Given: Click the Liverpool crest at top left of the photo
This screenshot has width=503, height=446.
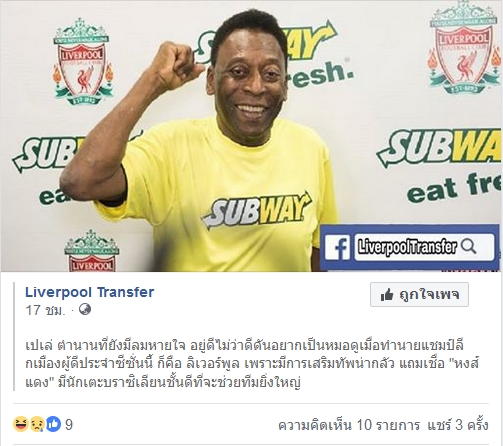Looking at the screenshot, I should coord(83,62).
